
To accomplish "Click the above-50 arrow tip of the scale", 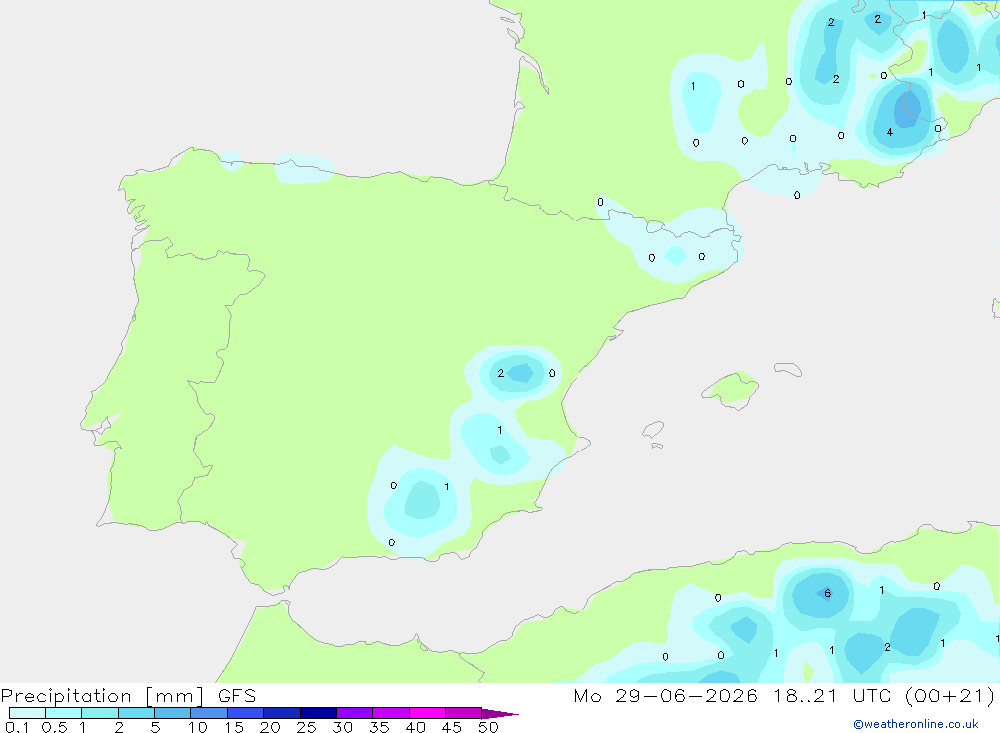I will point(501,713).
